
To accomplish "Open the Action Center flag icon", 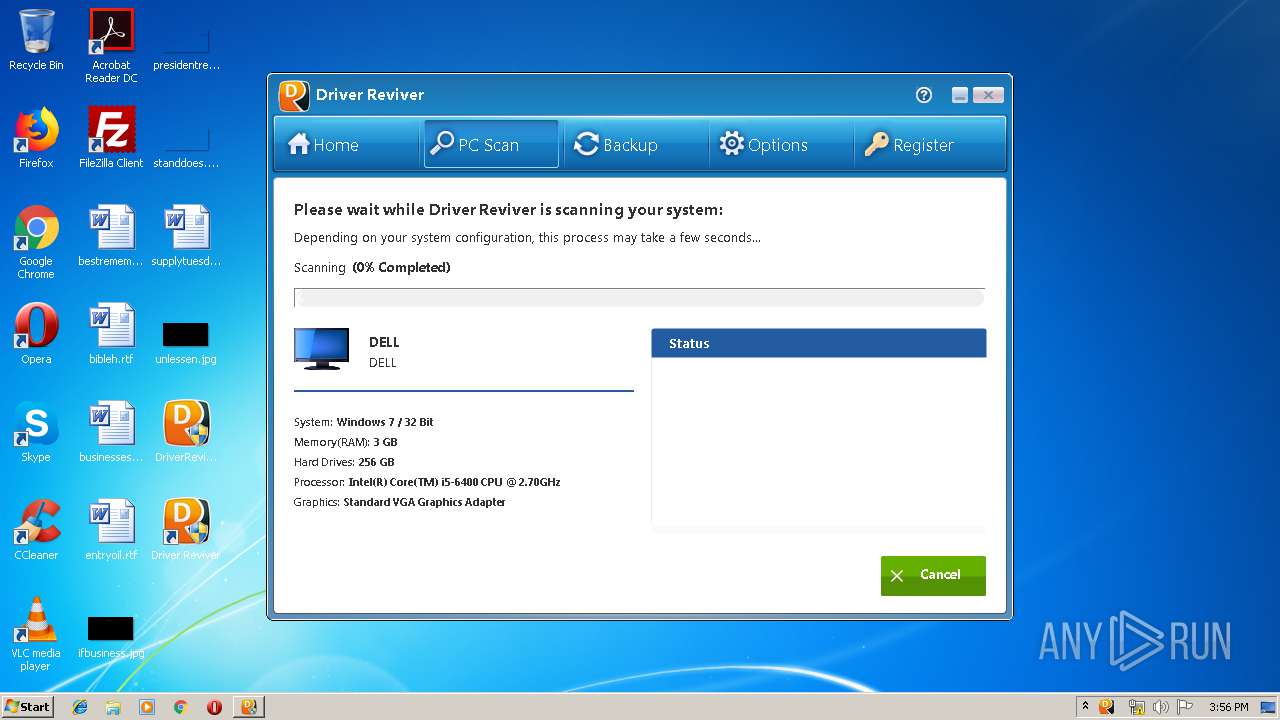I will [x=1185, y=707].
